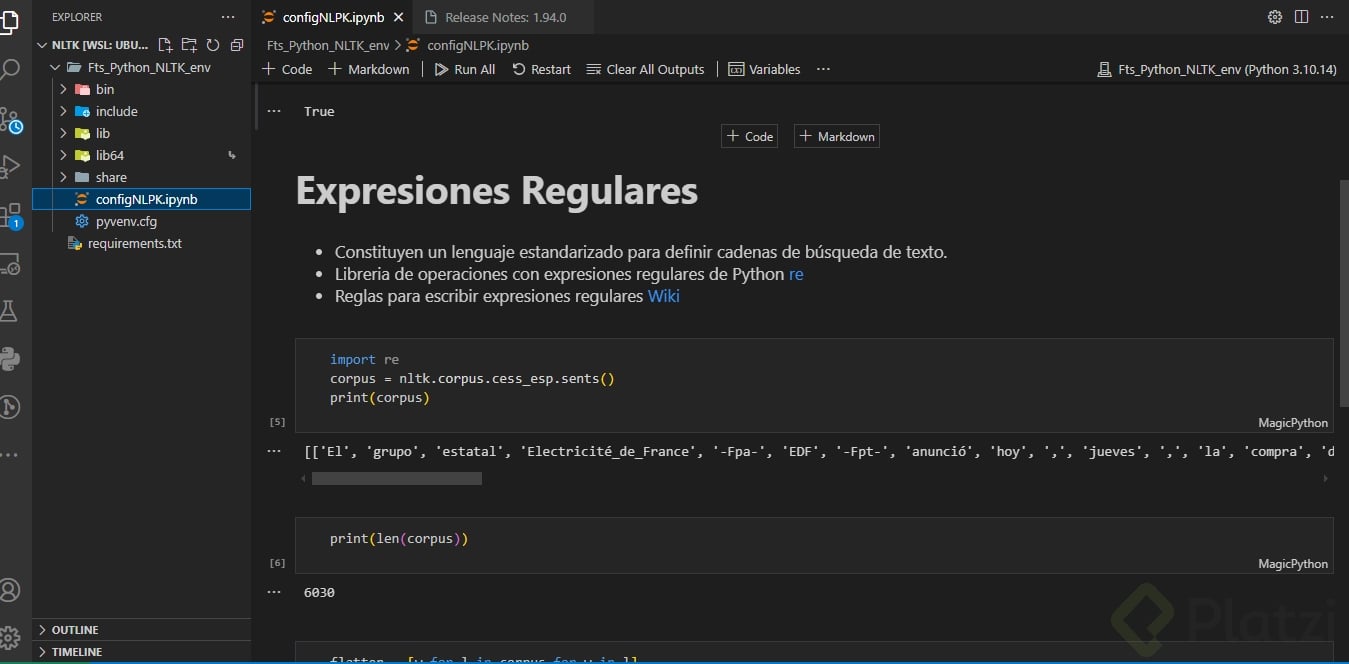Open the Search view in activity bar

[x=10, y=70]
